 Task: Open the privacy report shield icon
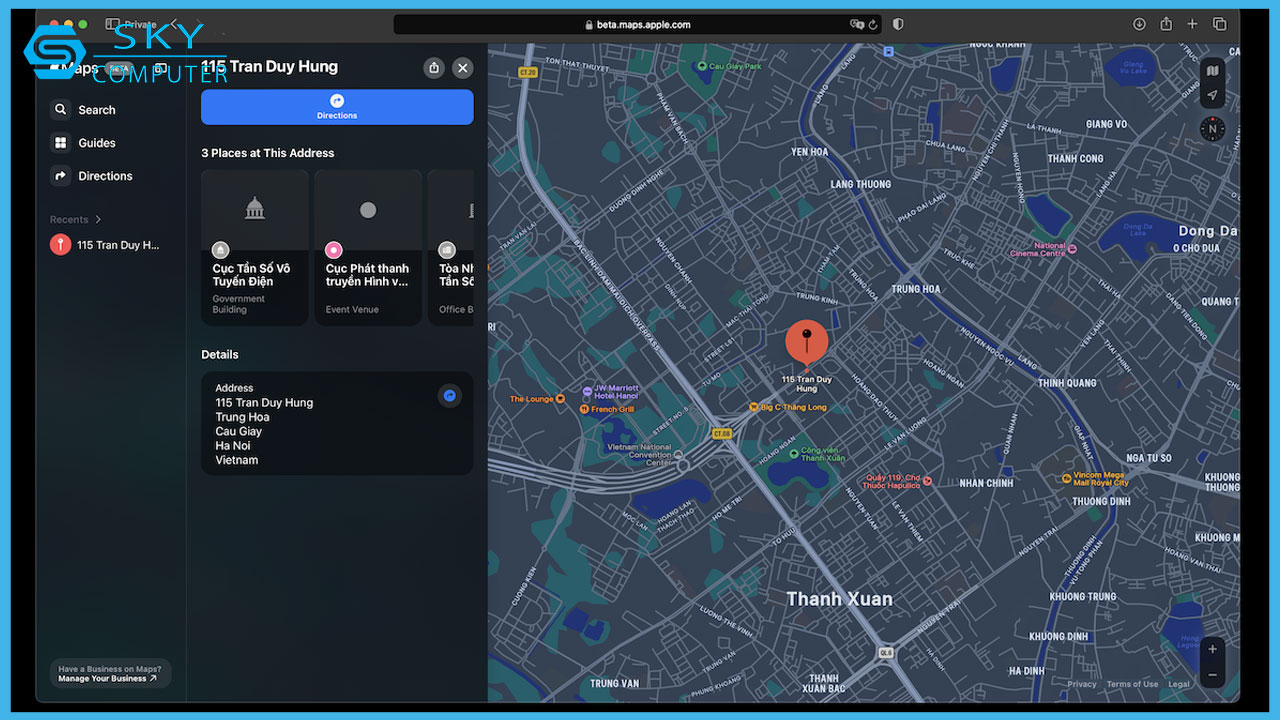[x=898, y=25]
